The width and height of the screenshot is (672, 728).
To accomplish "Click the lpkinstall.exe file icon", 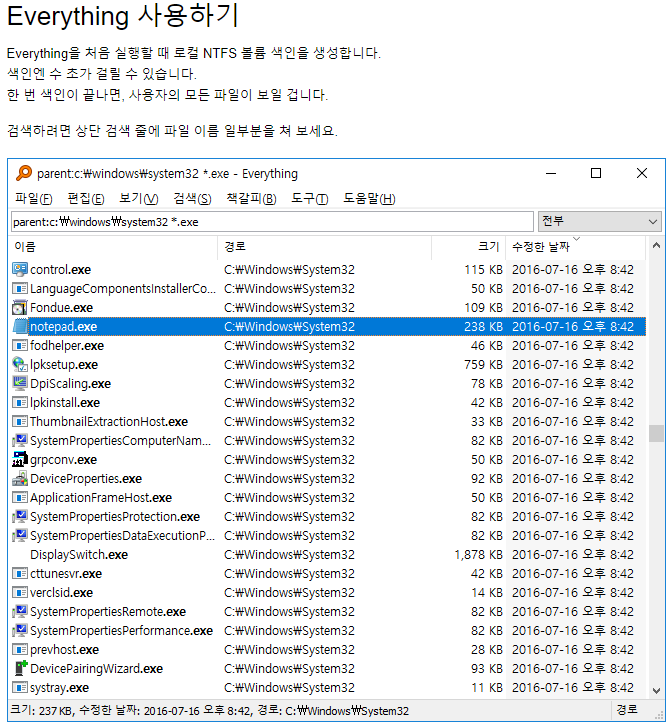I will [x=20, y=403].
